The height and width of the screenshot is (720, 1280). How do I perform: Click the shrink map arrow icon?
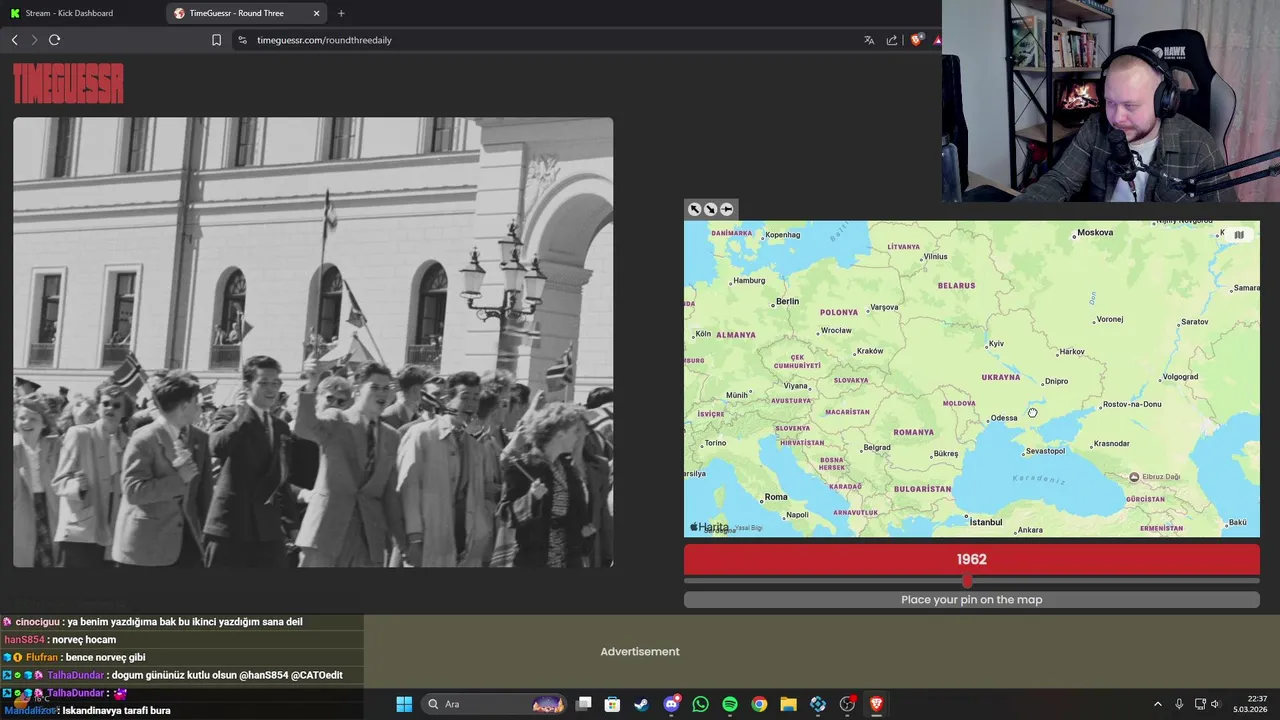[710, 209]
